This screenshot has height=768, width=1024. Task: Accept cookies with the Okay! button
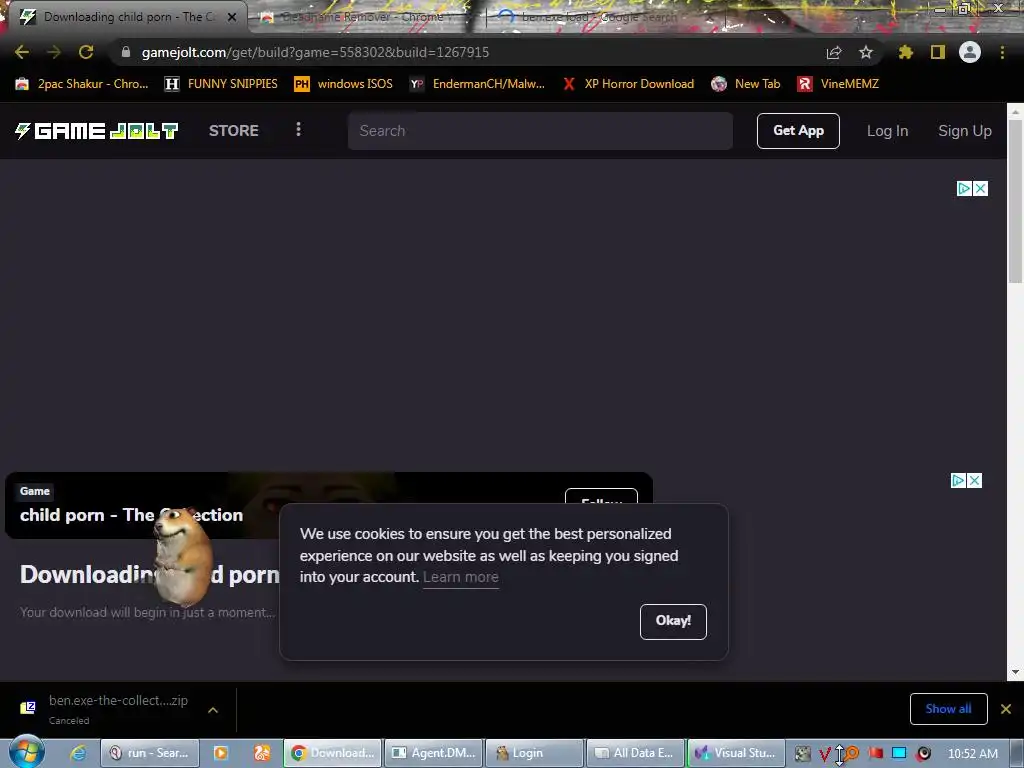[673, 621]
